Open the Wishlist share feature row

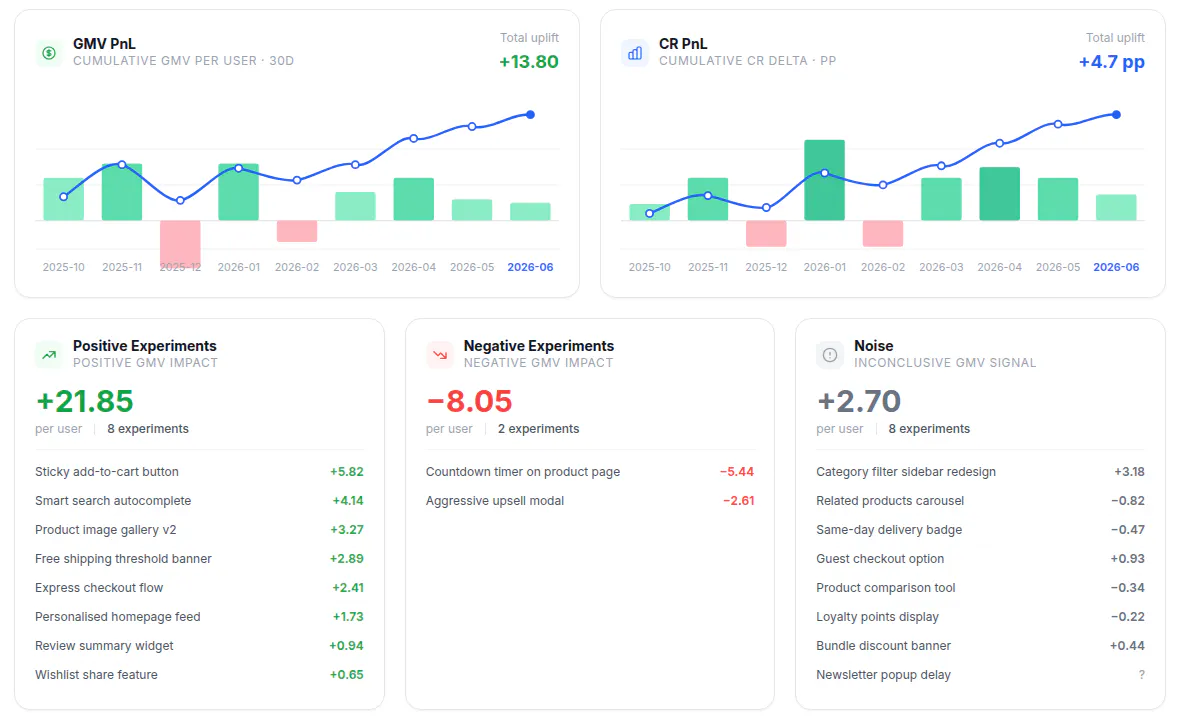tap(199, 675)
